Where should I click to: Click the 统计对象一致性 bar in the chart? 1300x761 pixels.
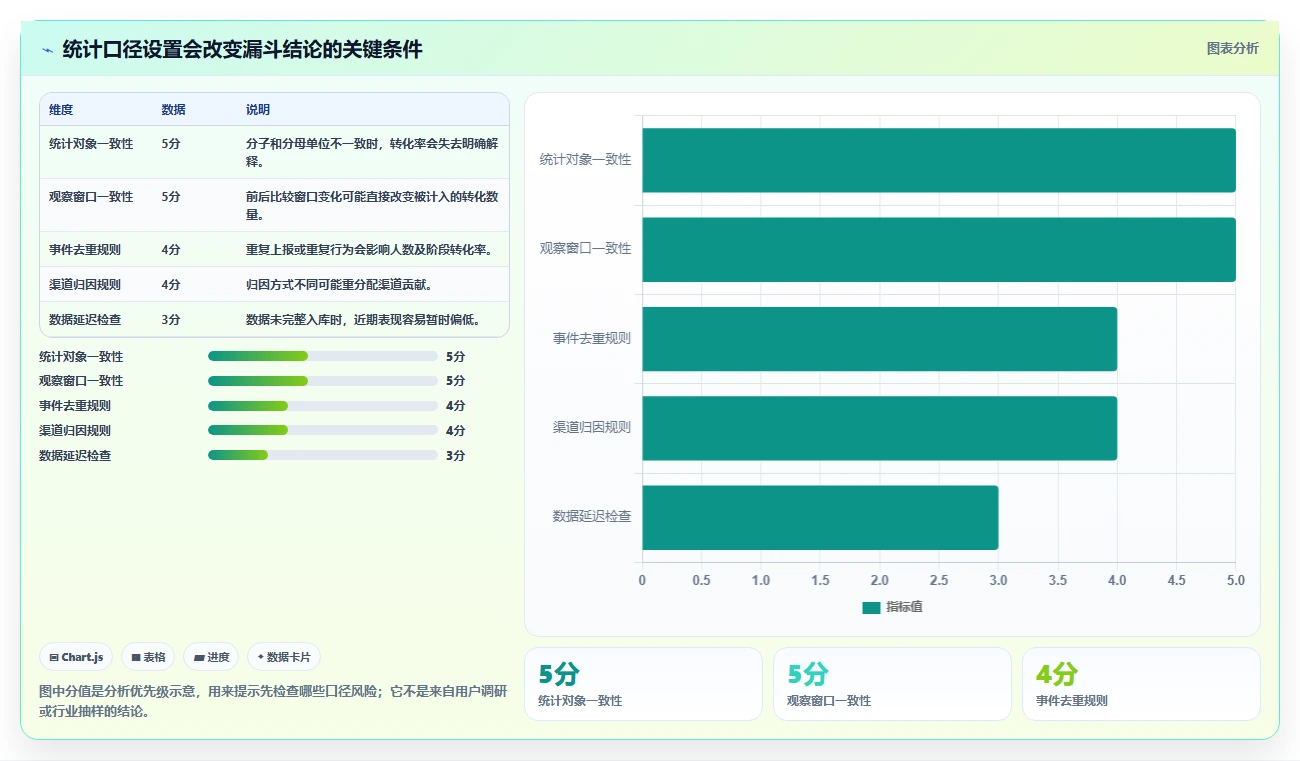pyautogui.click(x=939, y=160)
